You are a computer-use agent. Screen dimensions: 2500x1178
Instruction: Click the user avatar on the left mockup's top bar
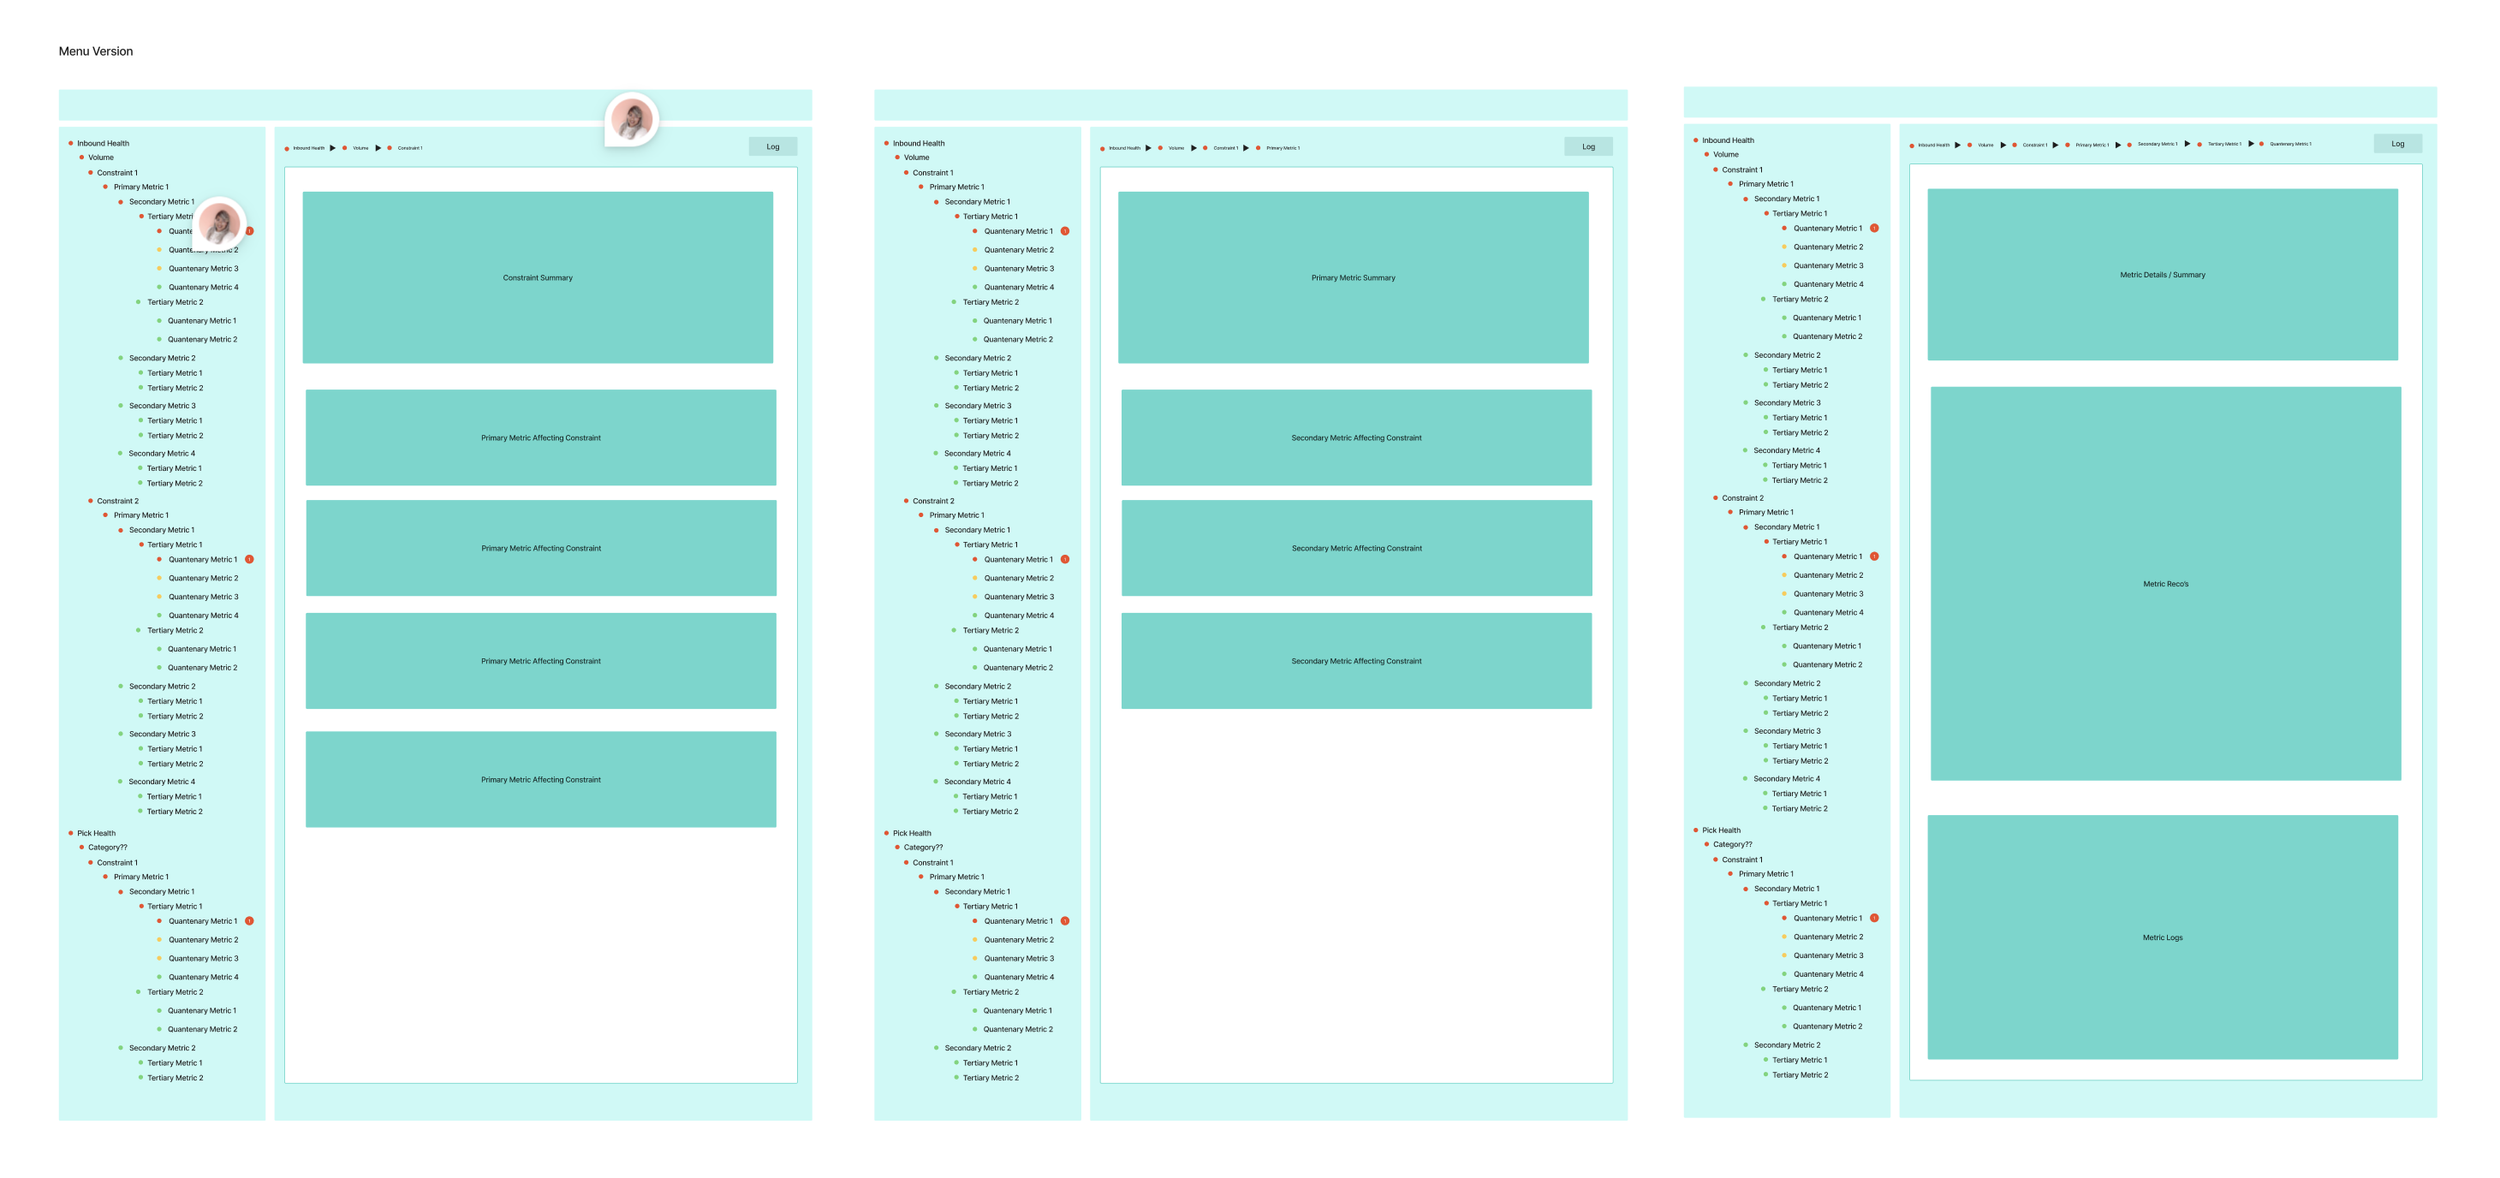[x=632, y=120]
